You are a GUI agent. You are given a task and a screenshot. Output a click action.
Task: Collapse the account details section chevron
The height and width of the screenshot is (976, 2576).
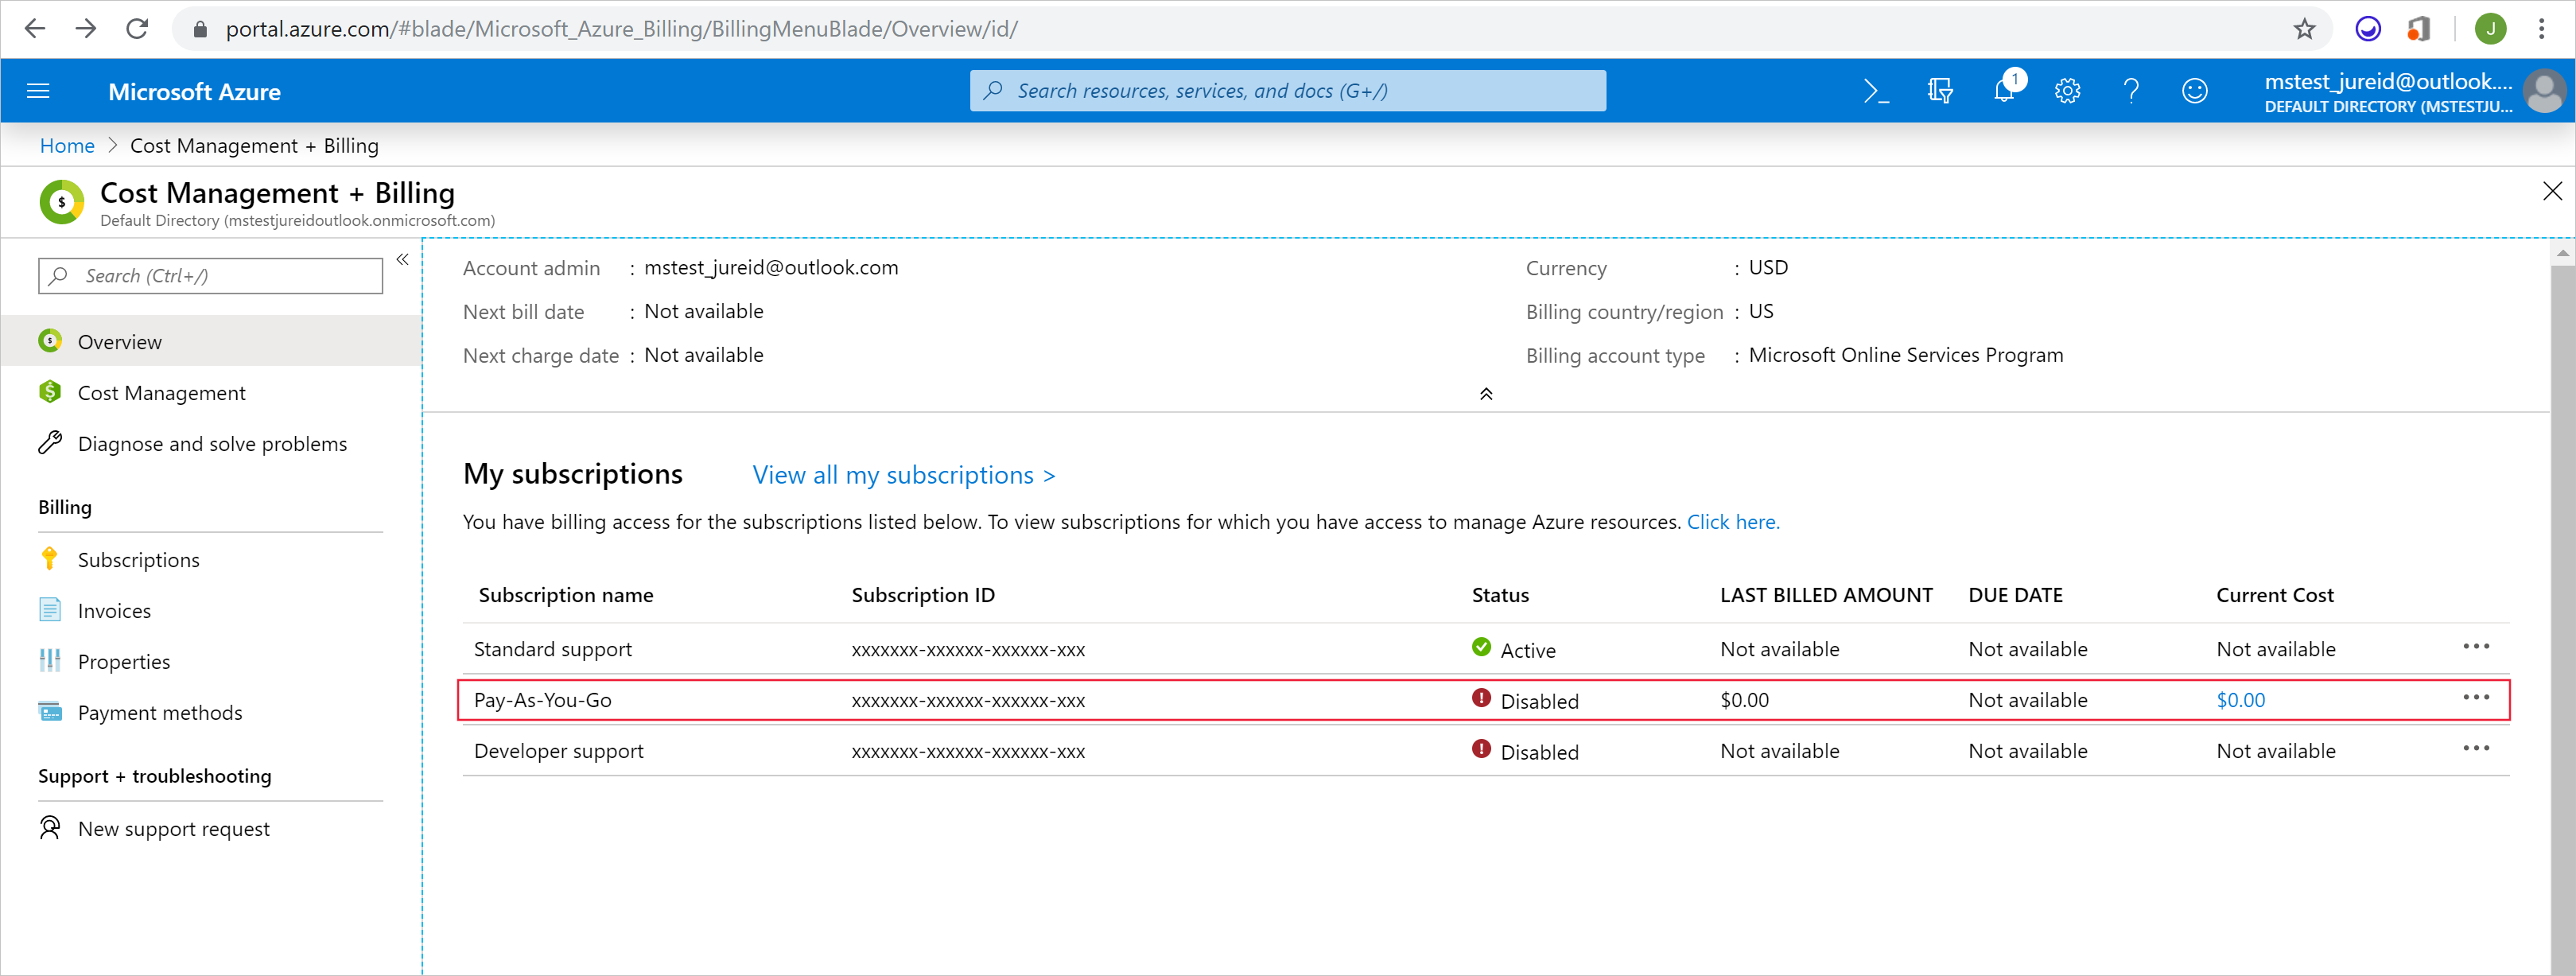[1486, 394]
